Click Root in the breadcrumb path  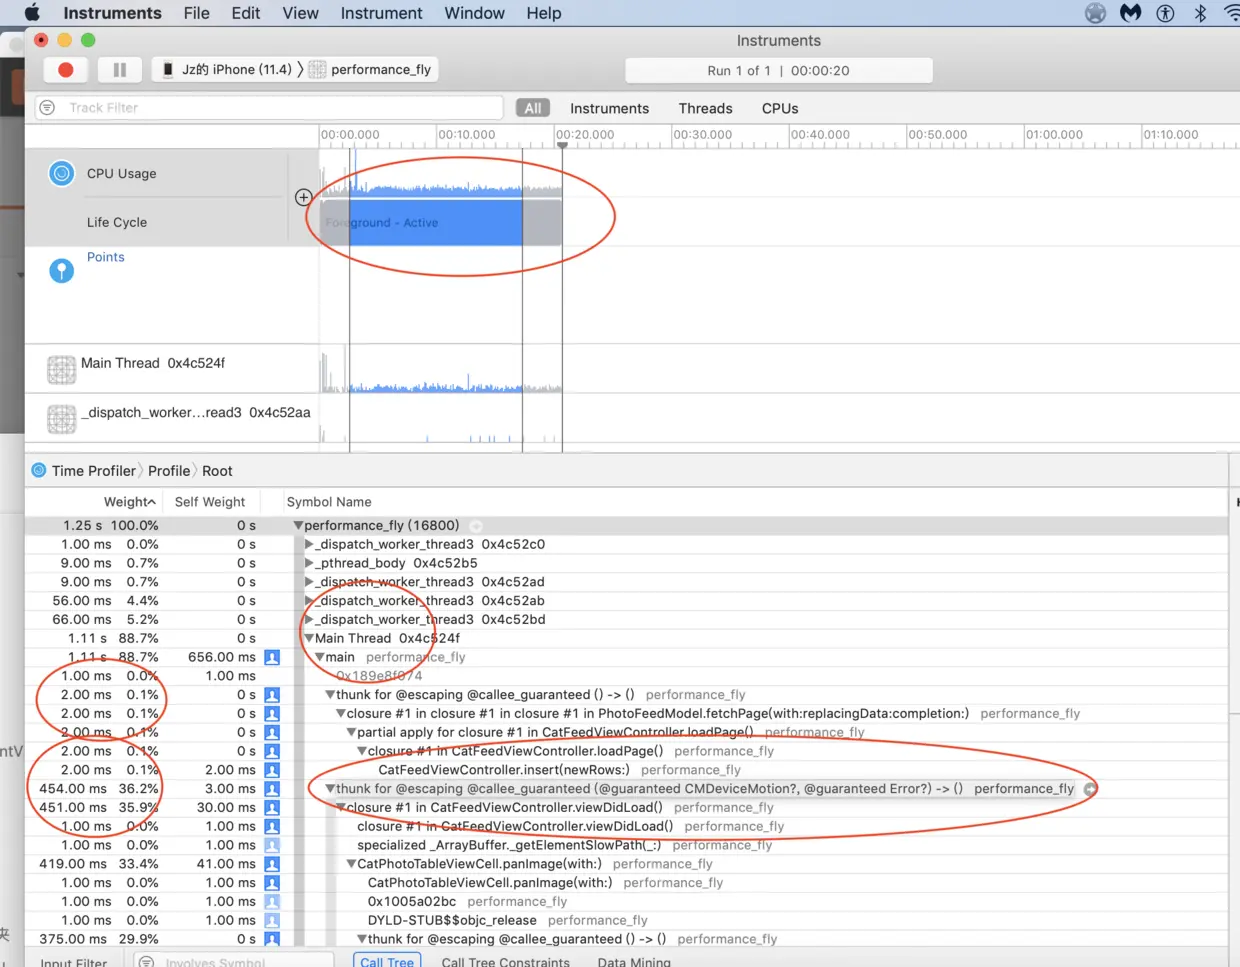coord(217,471)
